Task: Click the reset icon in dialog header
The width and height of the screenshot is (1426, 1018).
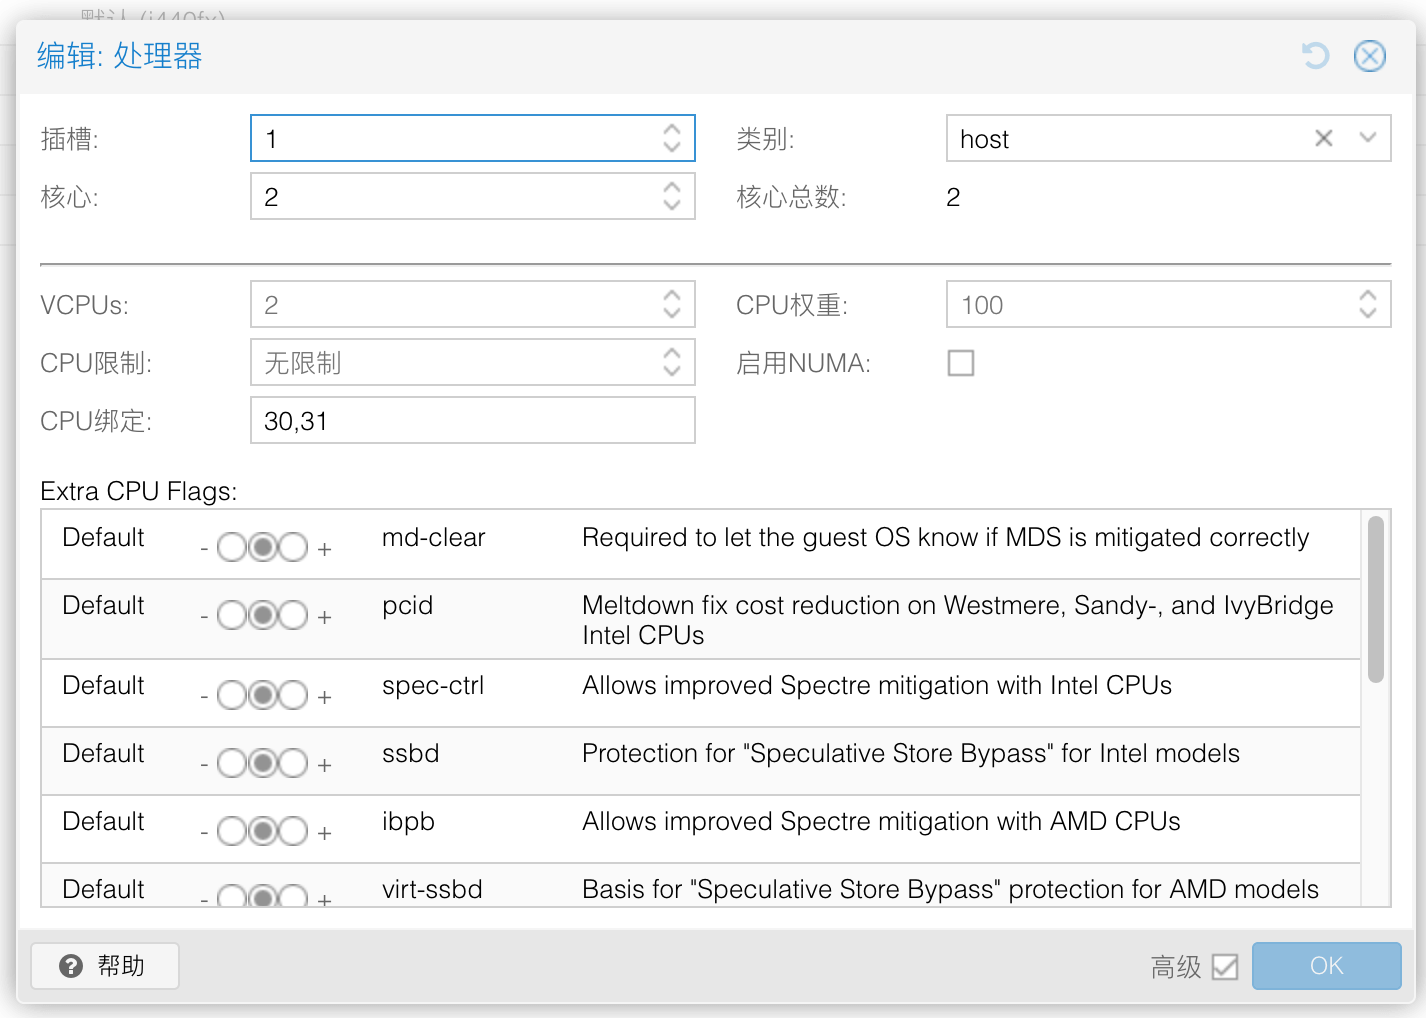Action: [x=1315, y=56]
